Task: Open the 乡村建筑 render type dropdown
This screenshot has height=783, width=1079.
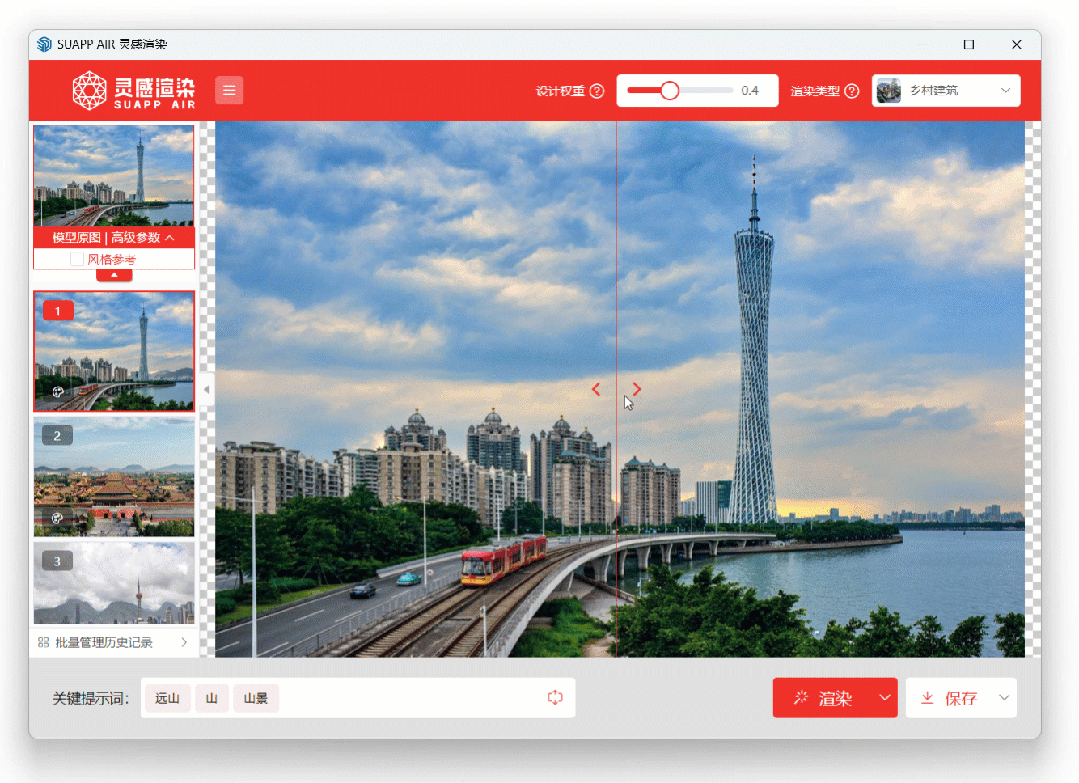Action: pos(946,91)
